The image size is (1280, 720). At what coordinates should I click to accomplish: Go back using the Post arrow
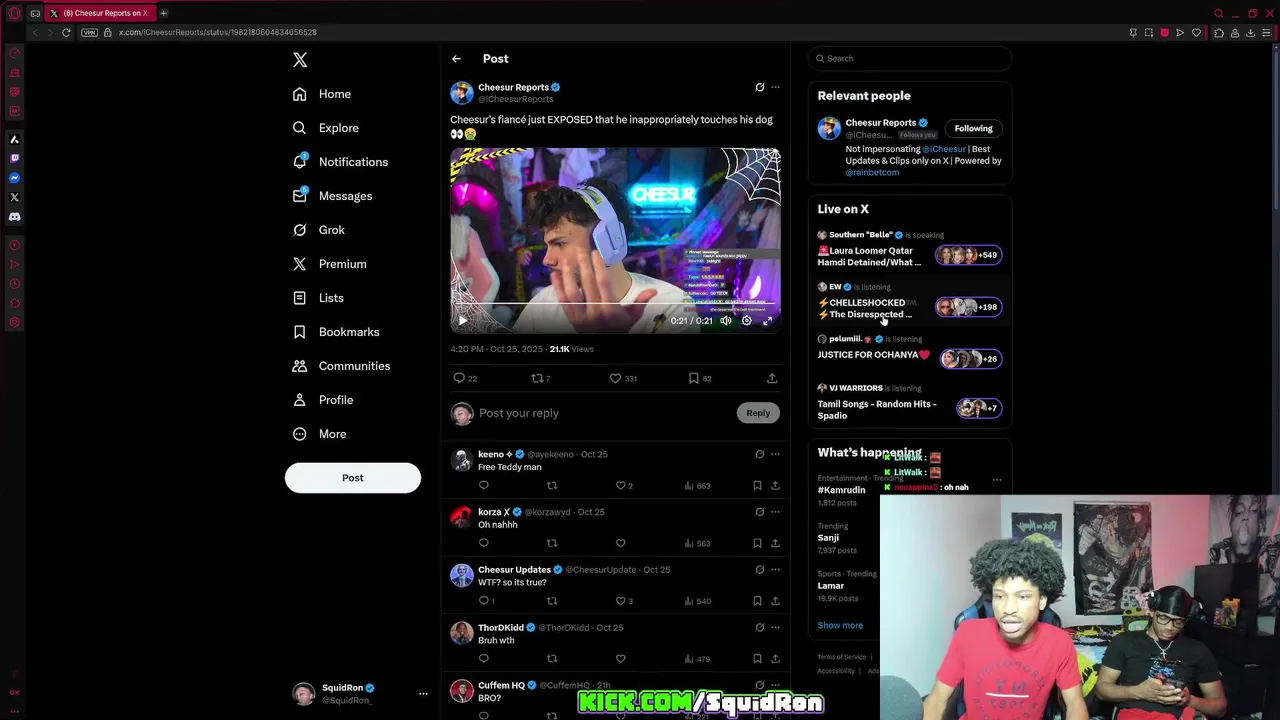tap(456, 59)
